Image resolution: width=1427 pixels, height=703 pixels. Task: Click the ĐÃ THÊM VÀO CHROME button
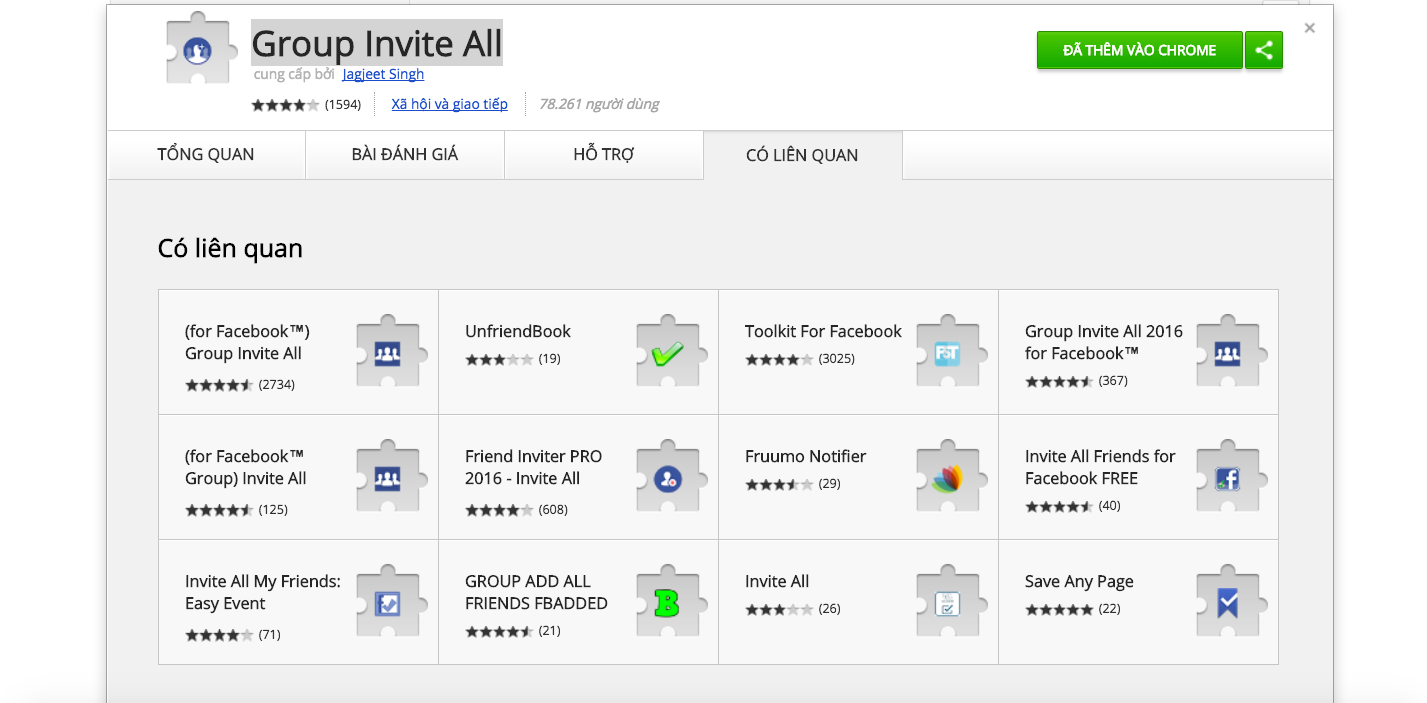coord(1140,50)
